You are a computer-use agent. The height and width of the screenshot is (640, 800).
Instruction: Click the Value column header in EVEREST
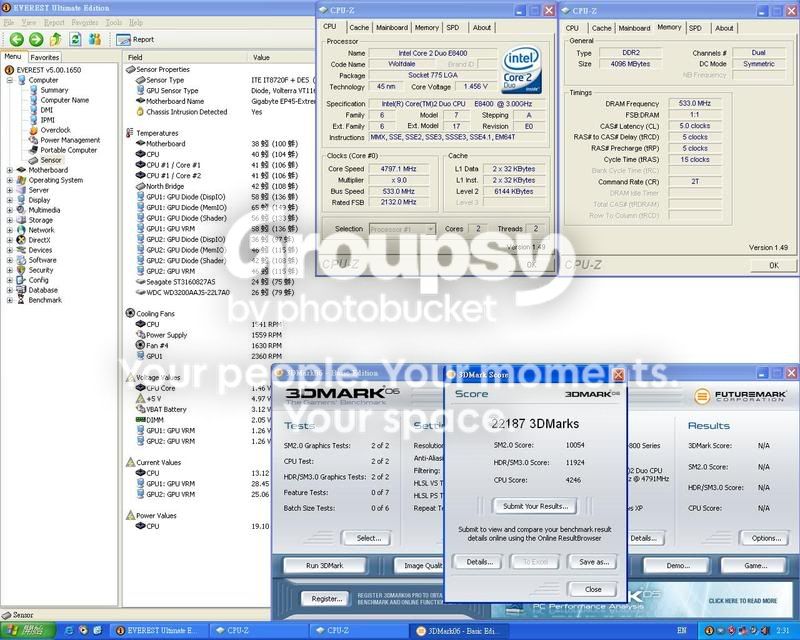282,57
